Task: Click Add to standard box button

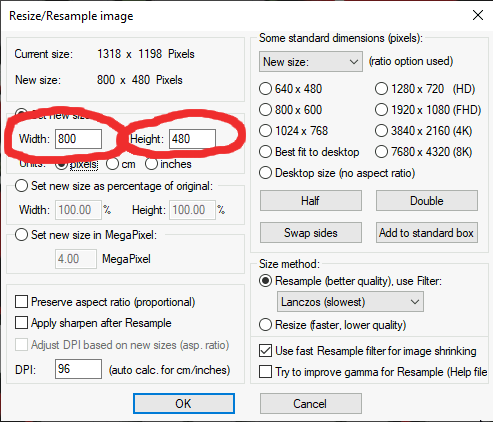Action: pyautogui.click(x=427, y=233)
